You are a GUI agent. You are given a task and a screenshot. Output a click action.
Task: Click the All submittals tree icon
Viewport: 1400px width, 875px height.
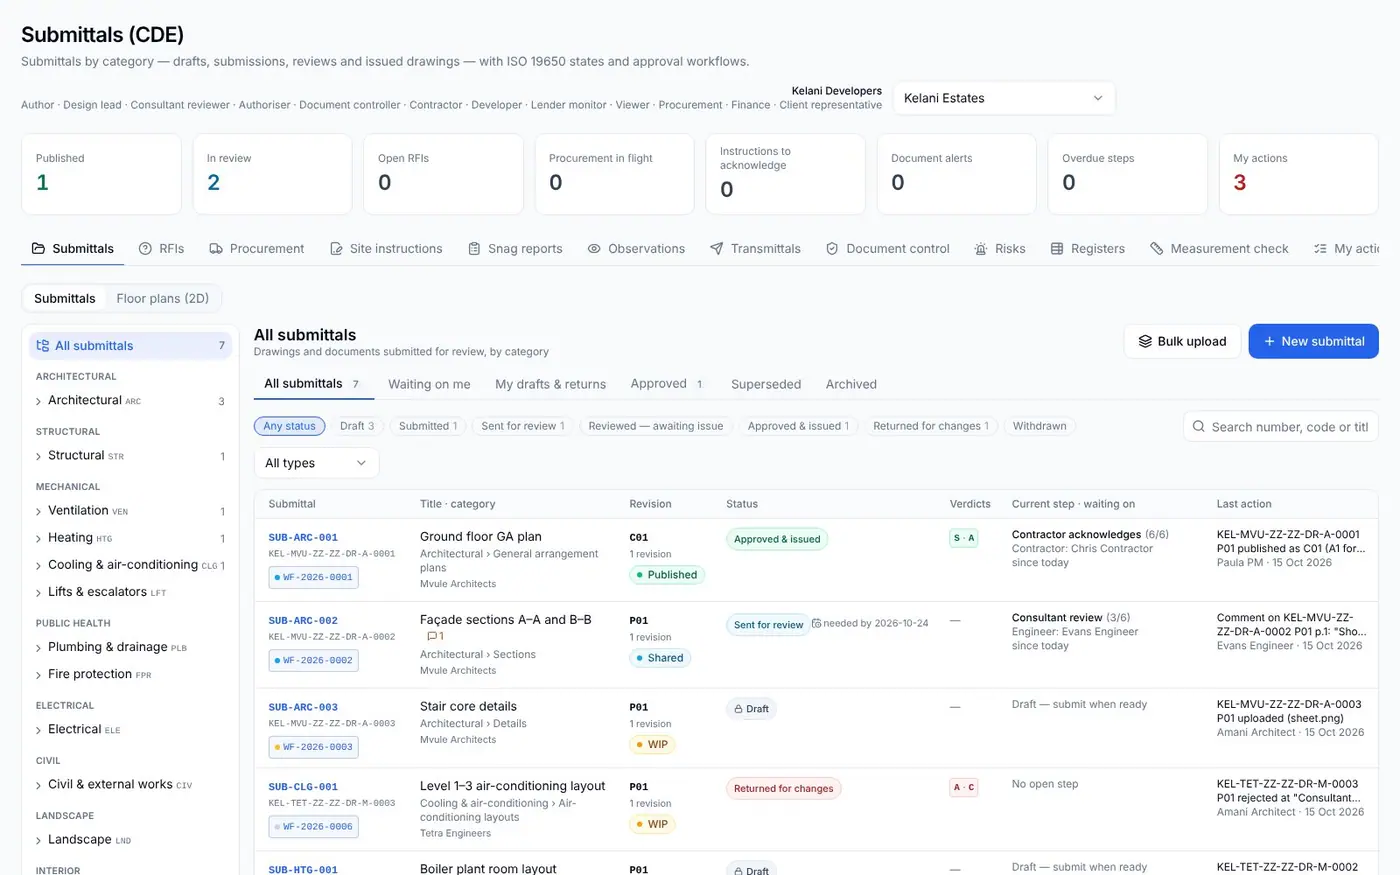43,346
